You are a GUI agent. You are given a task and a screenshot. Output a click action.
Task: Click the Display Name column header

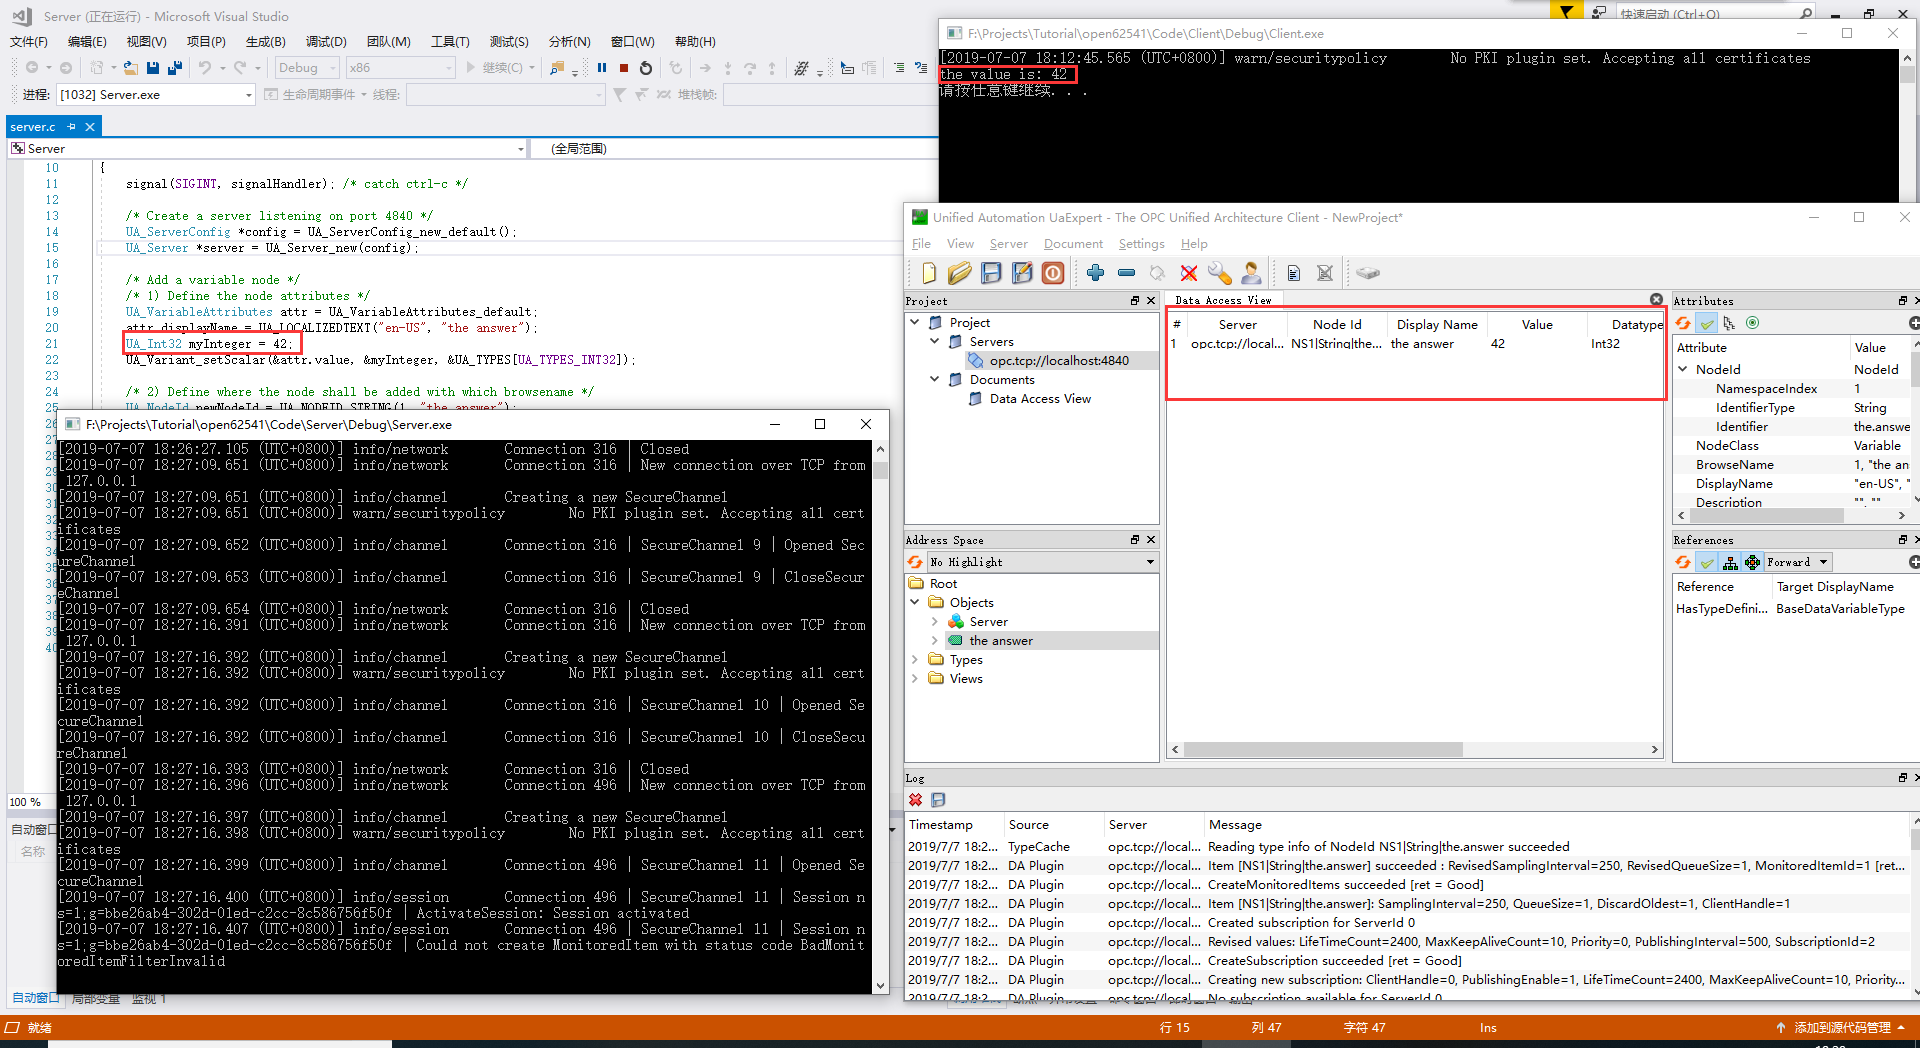tap(1437, 324)
